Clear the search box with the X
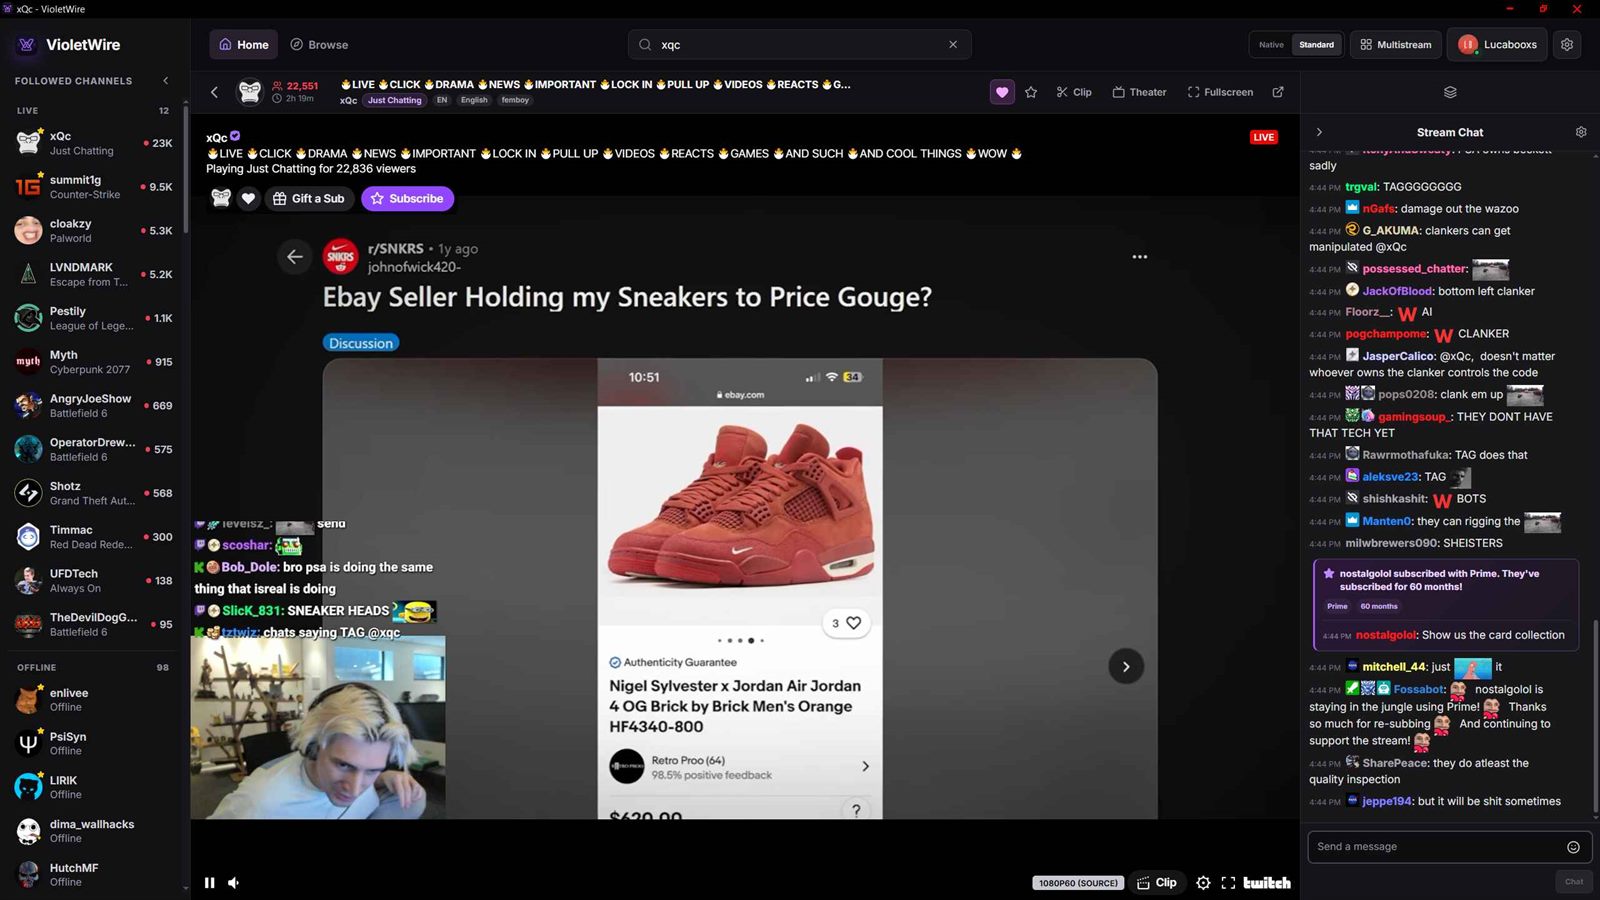Screen dimensions: 1600x900 coord(953,45)
